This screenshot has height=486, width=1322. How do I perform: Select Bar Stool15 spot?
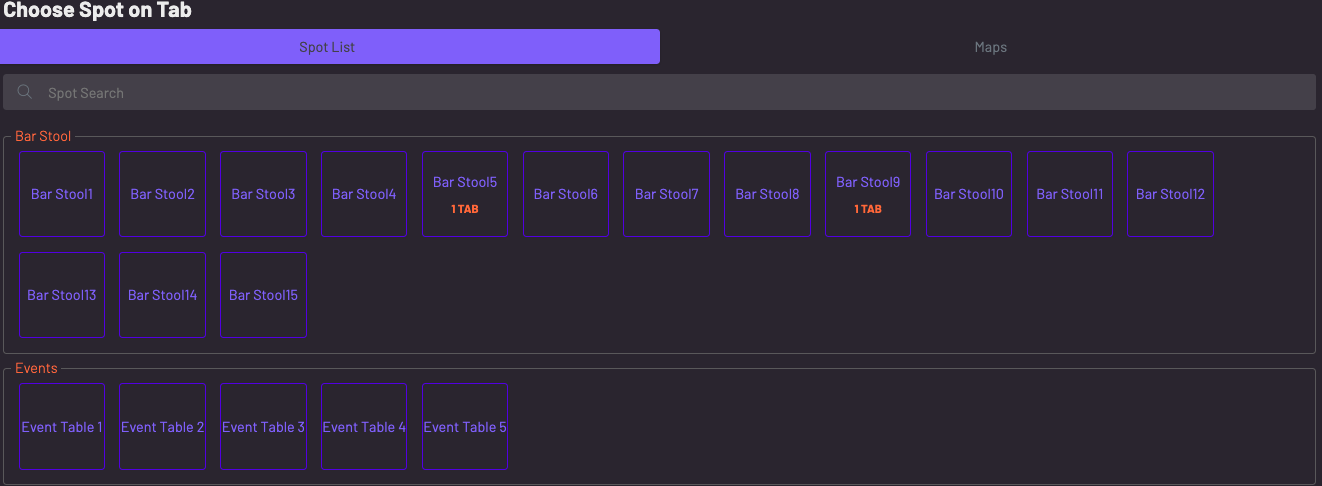coord(263,295)
